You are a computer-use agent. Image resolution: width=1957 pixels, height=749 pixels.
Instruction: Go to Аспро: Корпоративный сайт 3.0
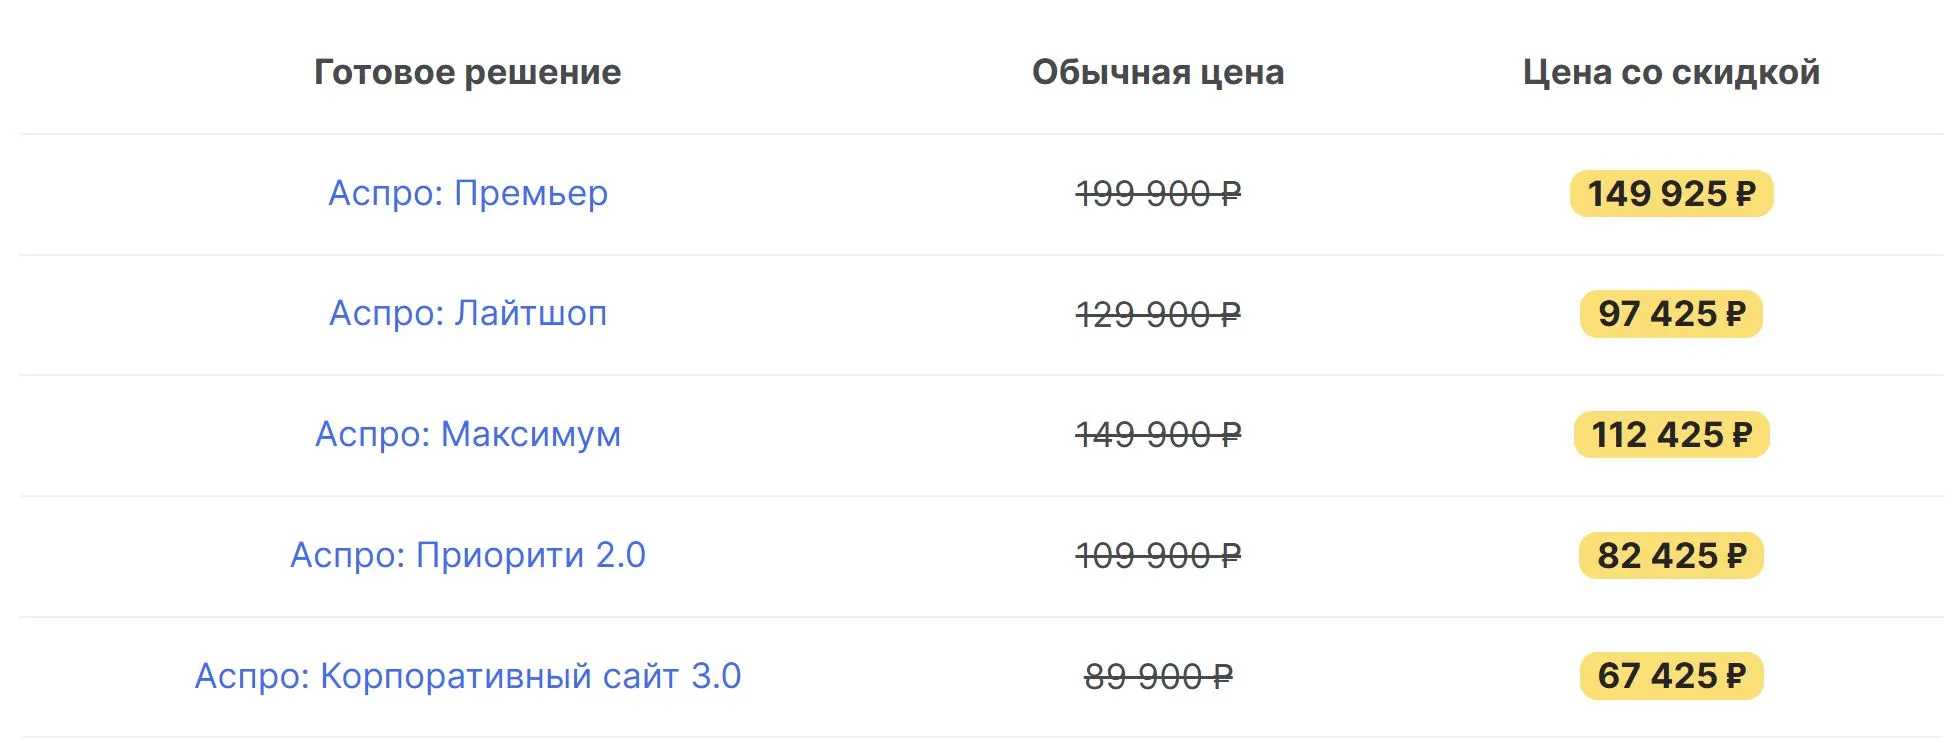467,676
